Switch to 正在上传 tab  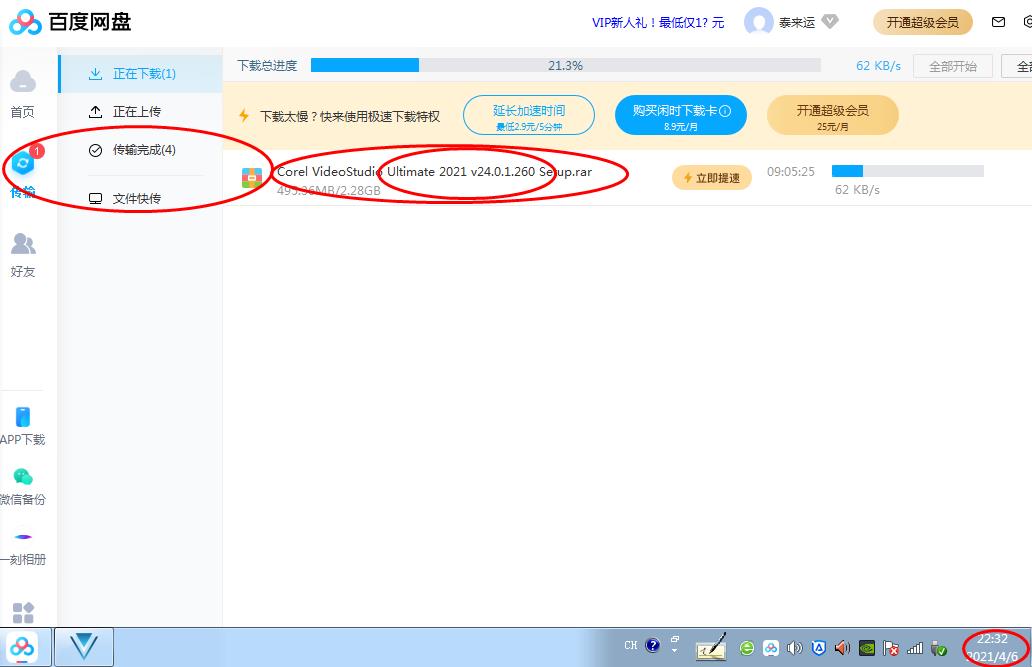click(140, 111)
